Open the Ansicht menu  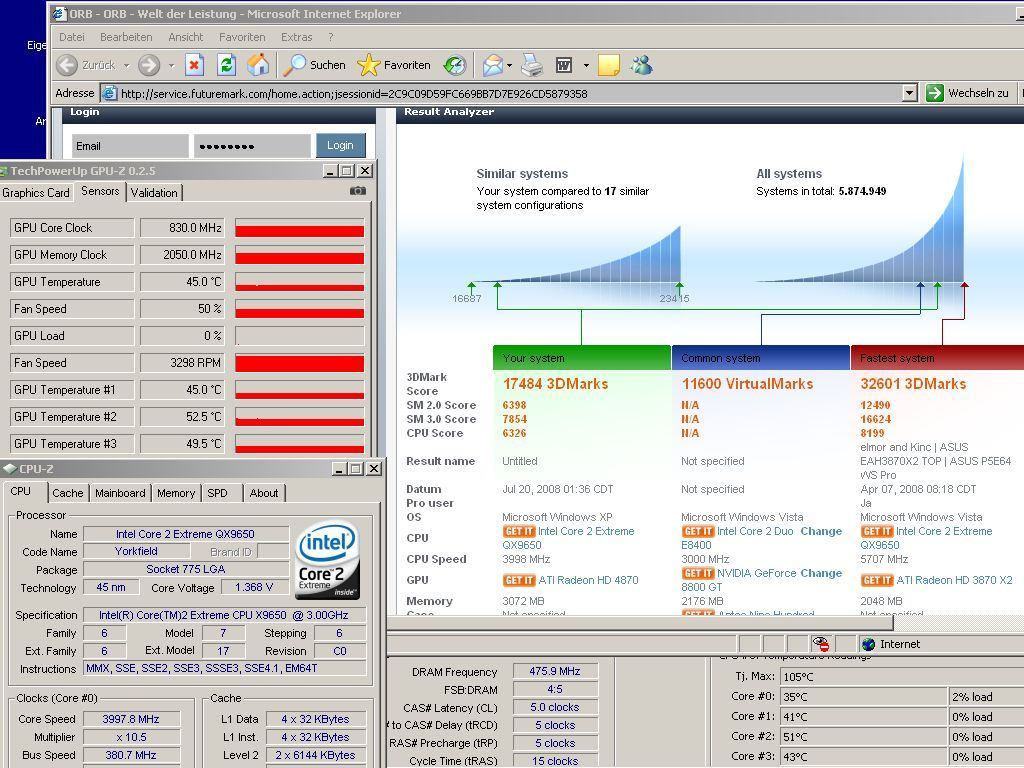click(185, 37)
